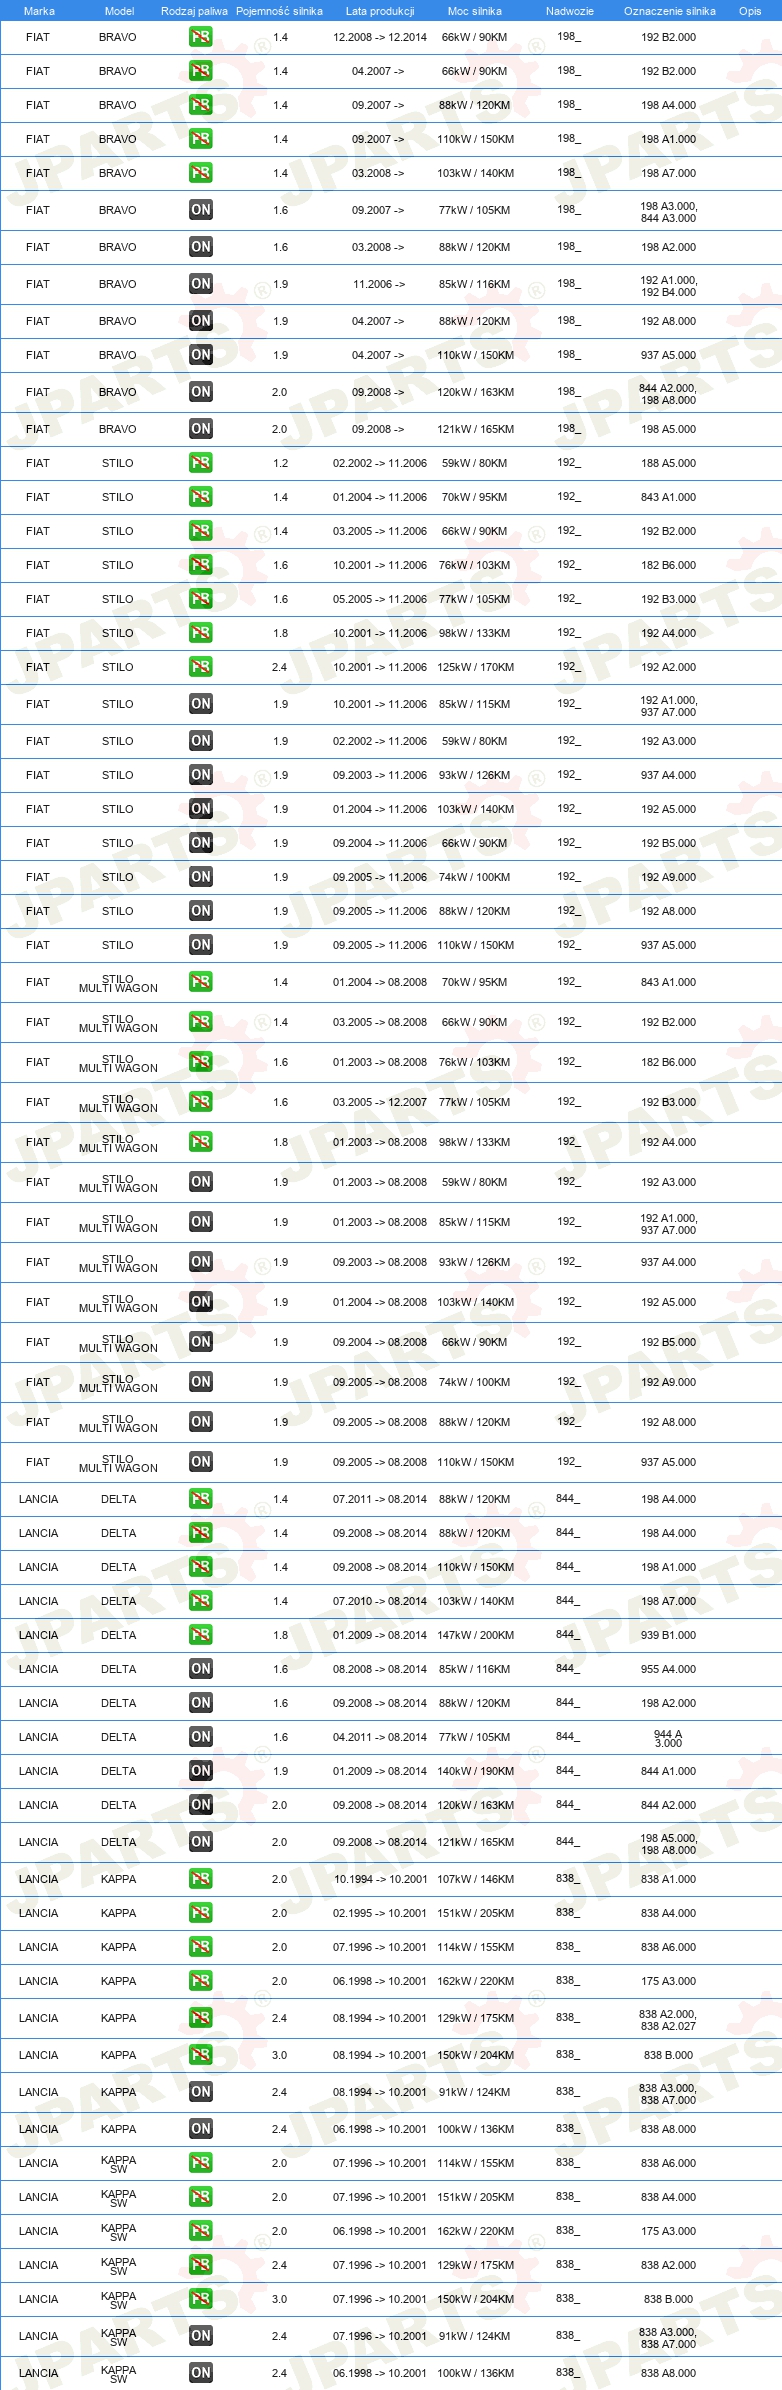782x2390 pixels.
Task: Select diesel icon in Stilo Multi Wagon 937 A5.000 row
Action: pyautogui.click(x=200, y=1462)
